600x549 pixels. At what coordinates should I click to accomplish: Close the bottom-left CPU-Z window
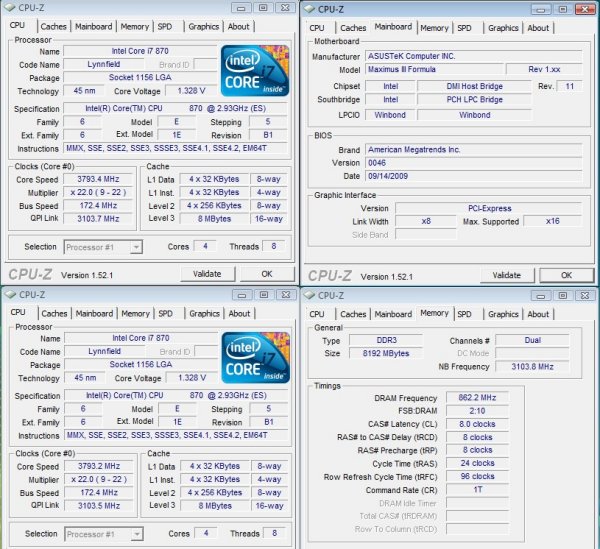click(x=286, y=295)
